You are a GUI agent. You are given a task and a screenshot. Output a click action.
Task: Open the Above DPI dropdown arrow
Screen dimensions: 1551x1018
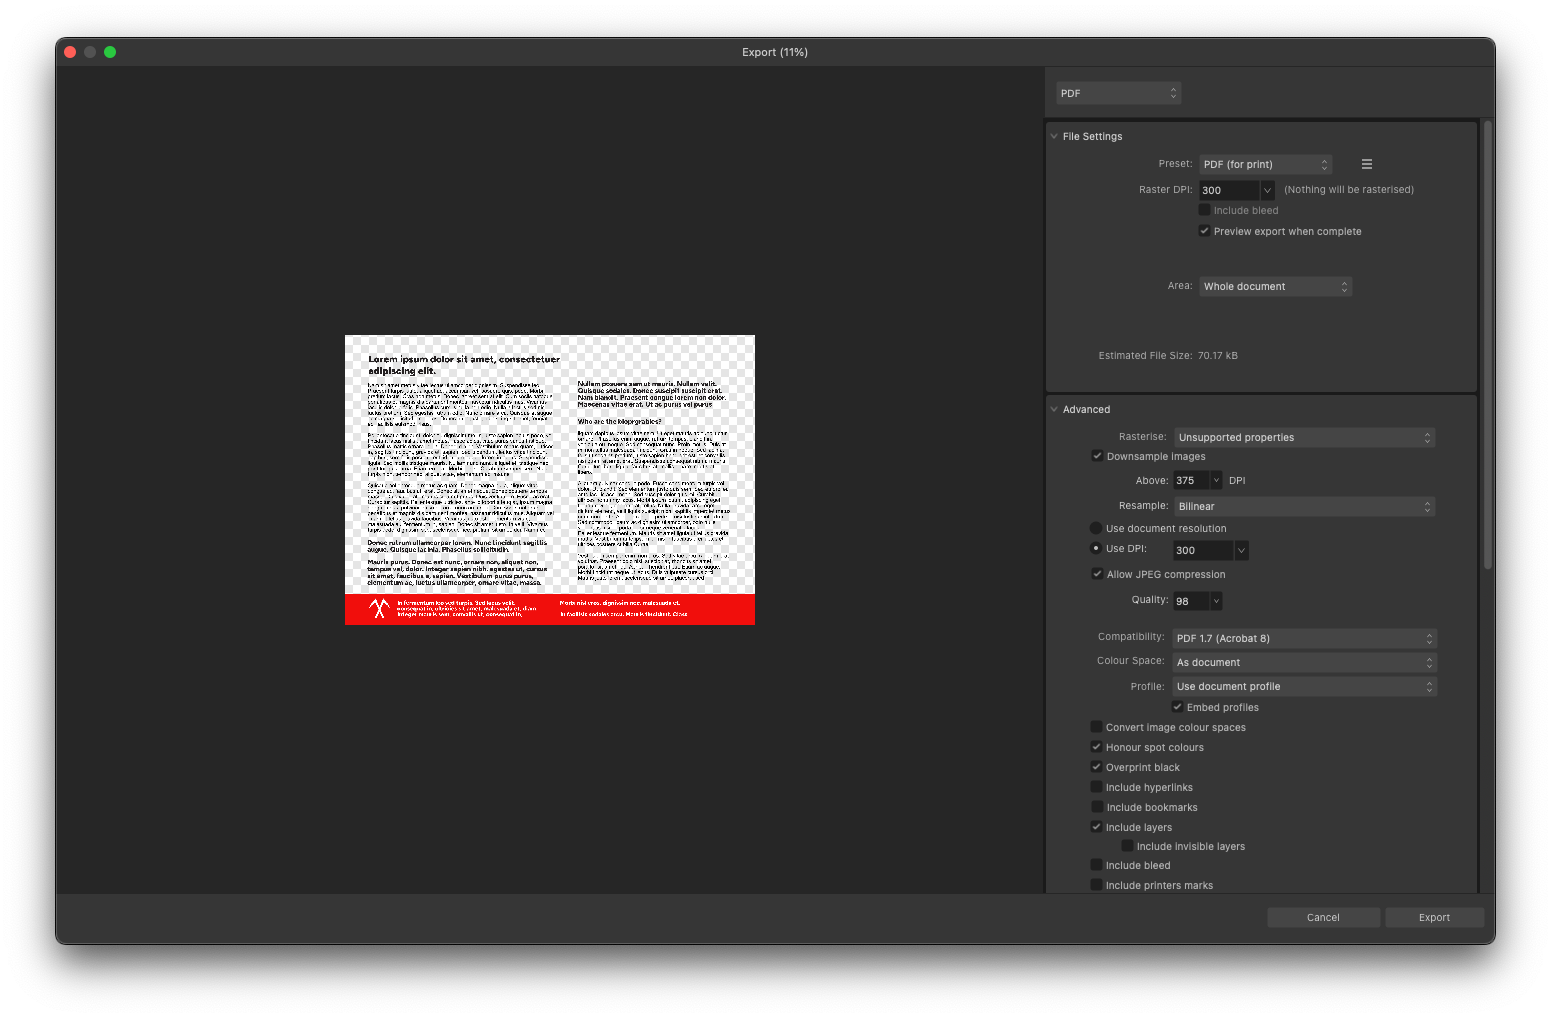point(1216,480)
